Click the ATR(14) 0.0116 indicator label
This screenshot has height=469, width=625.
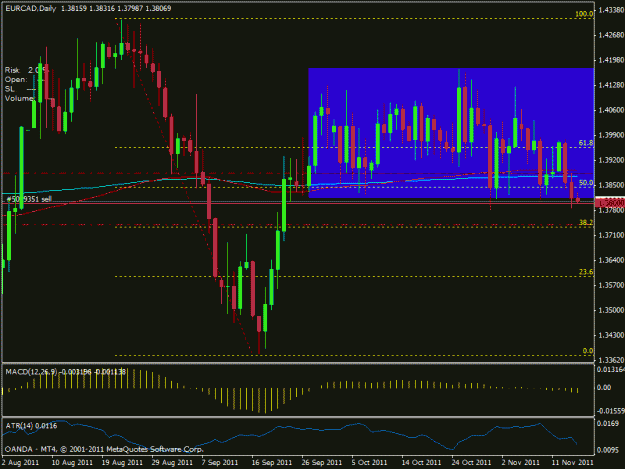31,426
